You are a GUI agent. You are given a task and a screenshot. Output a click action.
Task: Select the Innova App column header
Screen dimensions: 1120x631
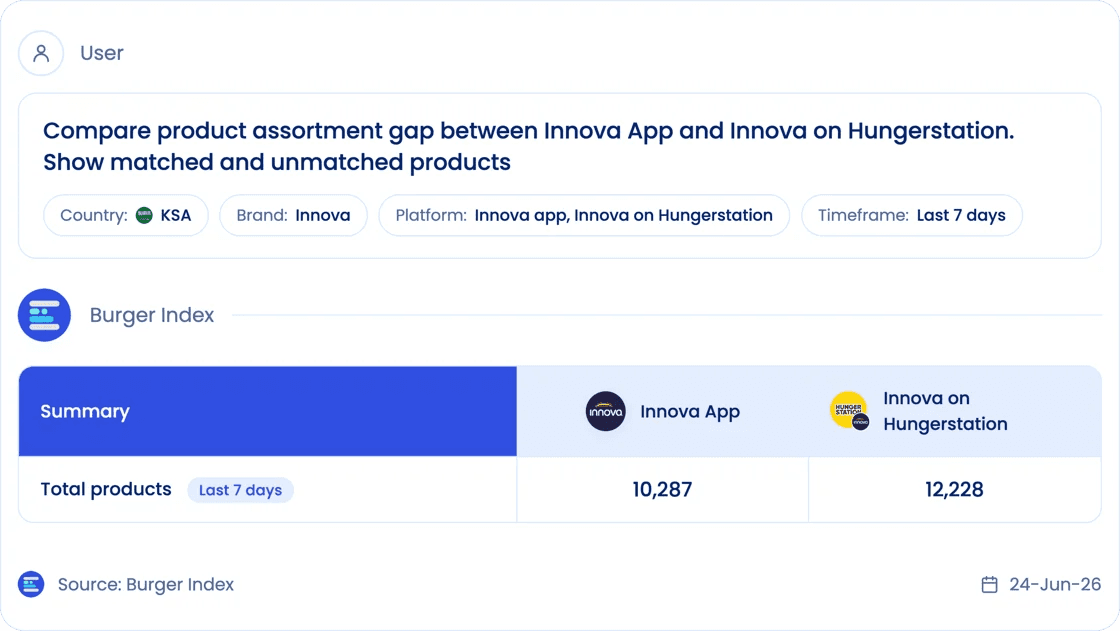(x=663, y=412)
